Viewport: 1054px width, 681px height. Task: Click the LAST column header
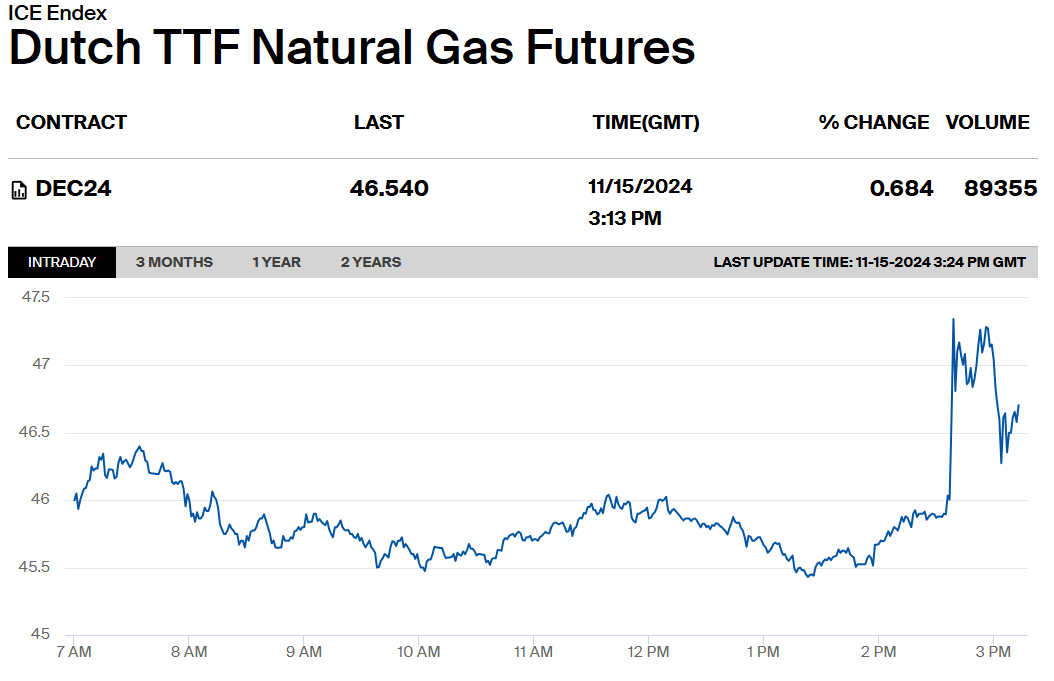coord(378,122)
